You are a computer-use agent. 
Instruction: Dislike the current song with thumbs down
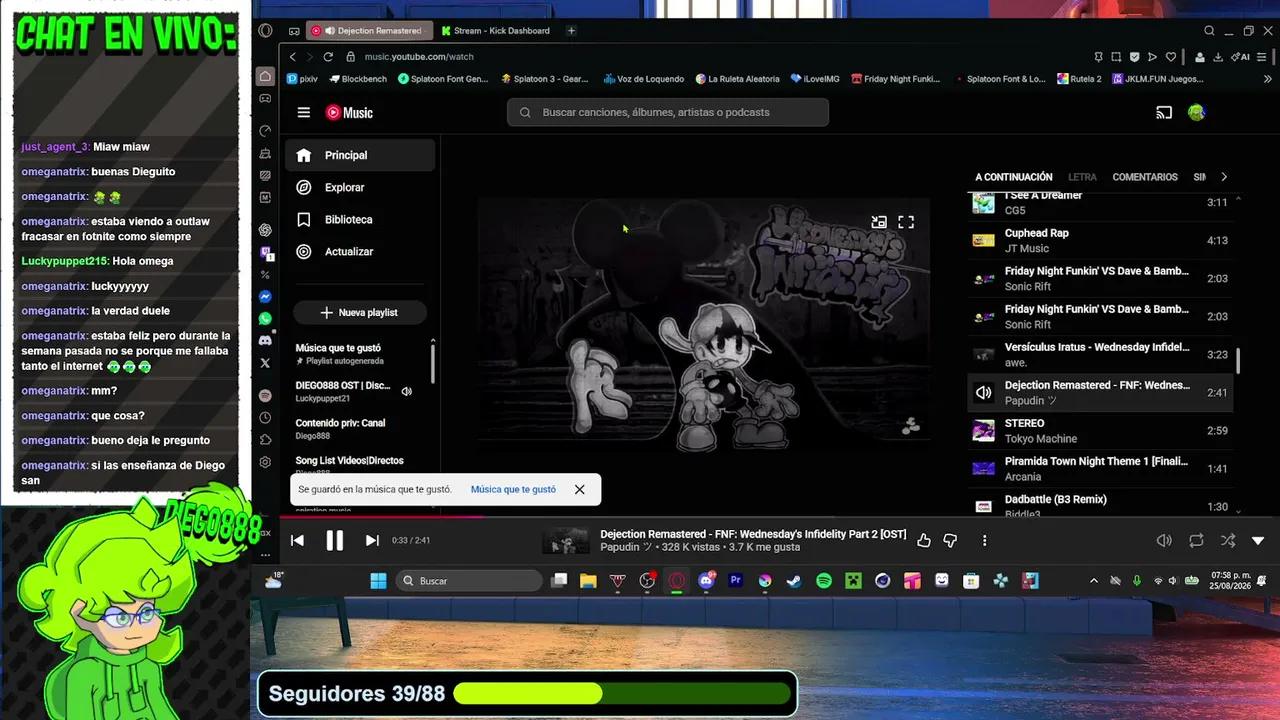pyautogui.click(x=950, y=541)
